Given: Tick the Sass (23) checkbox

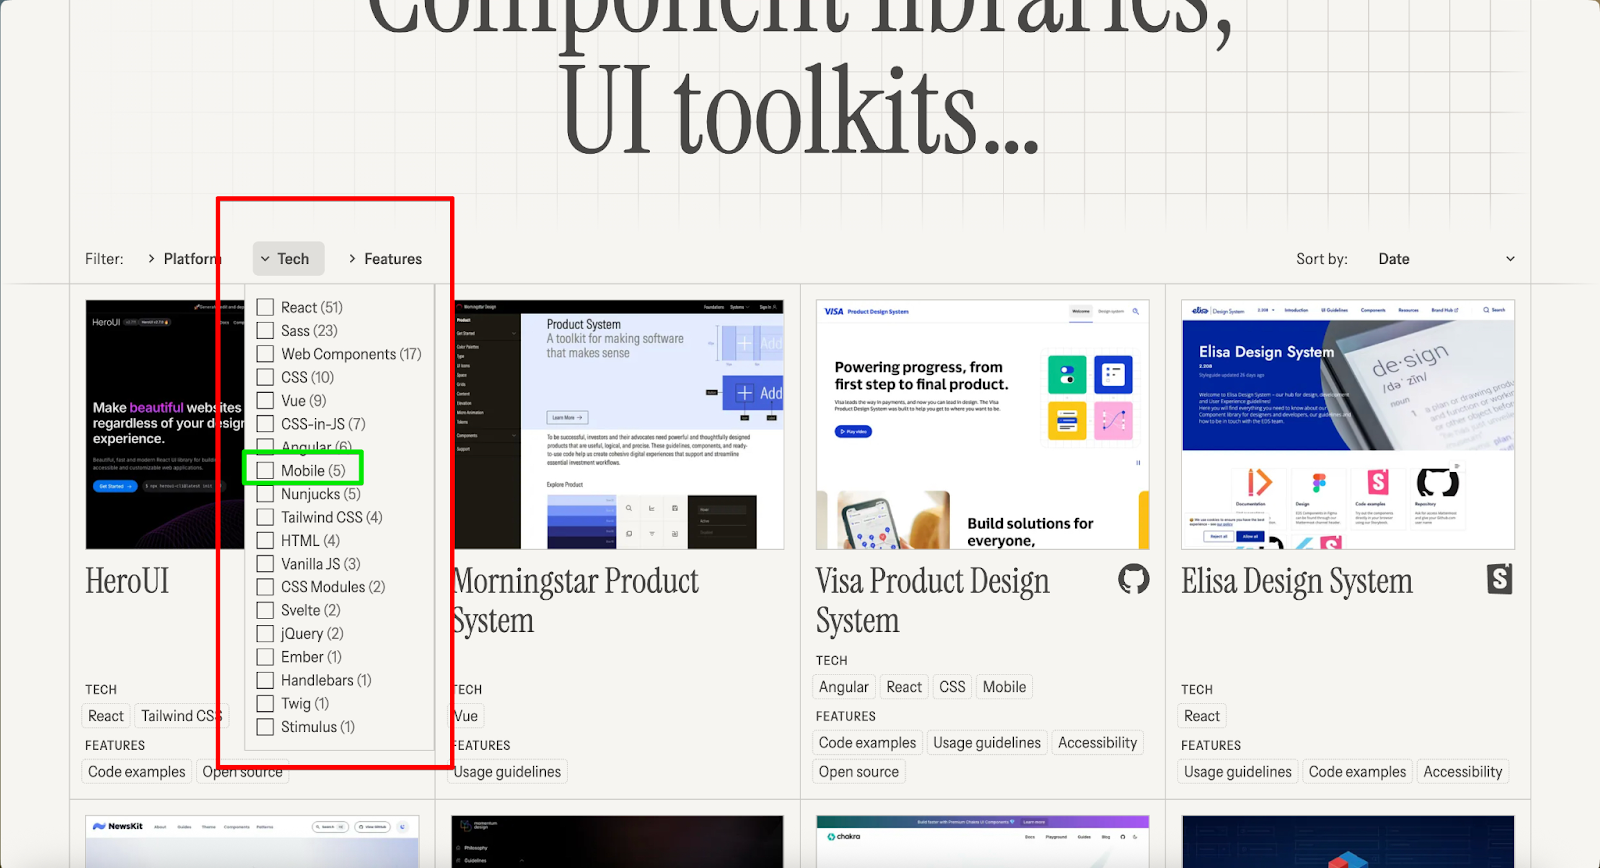Looking at the screenshot, I should pyautogui.click(x=265, y=330).
